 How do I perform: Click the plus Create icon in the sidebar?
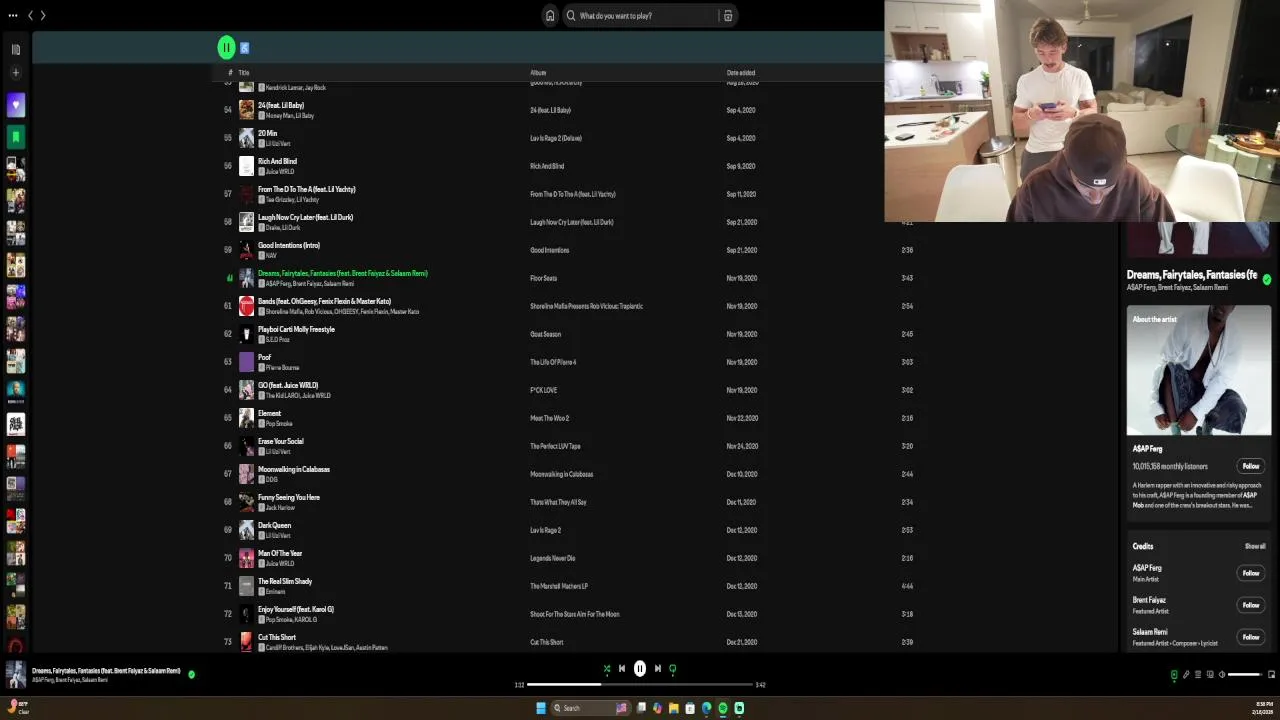tap(16, 73)
